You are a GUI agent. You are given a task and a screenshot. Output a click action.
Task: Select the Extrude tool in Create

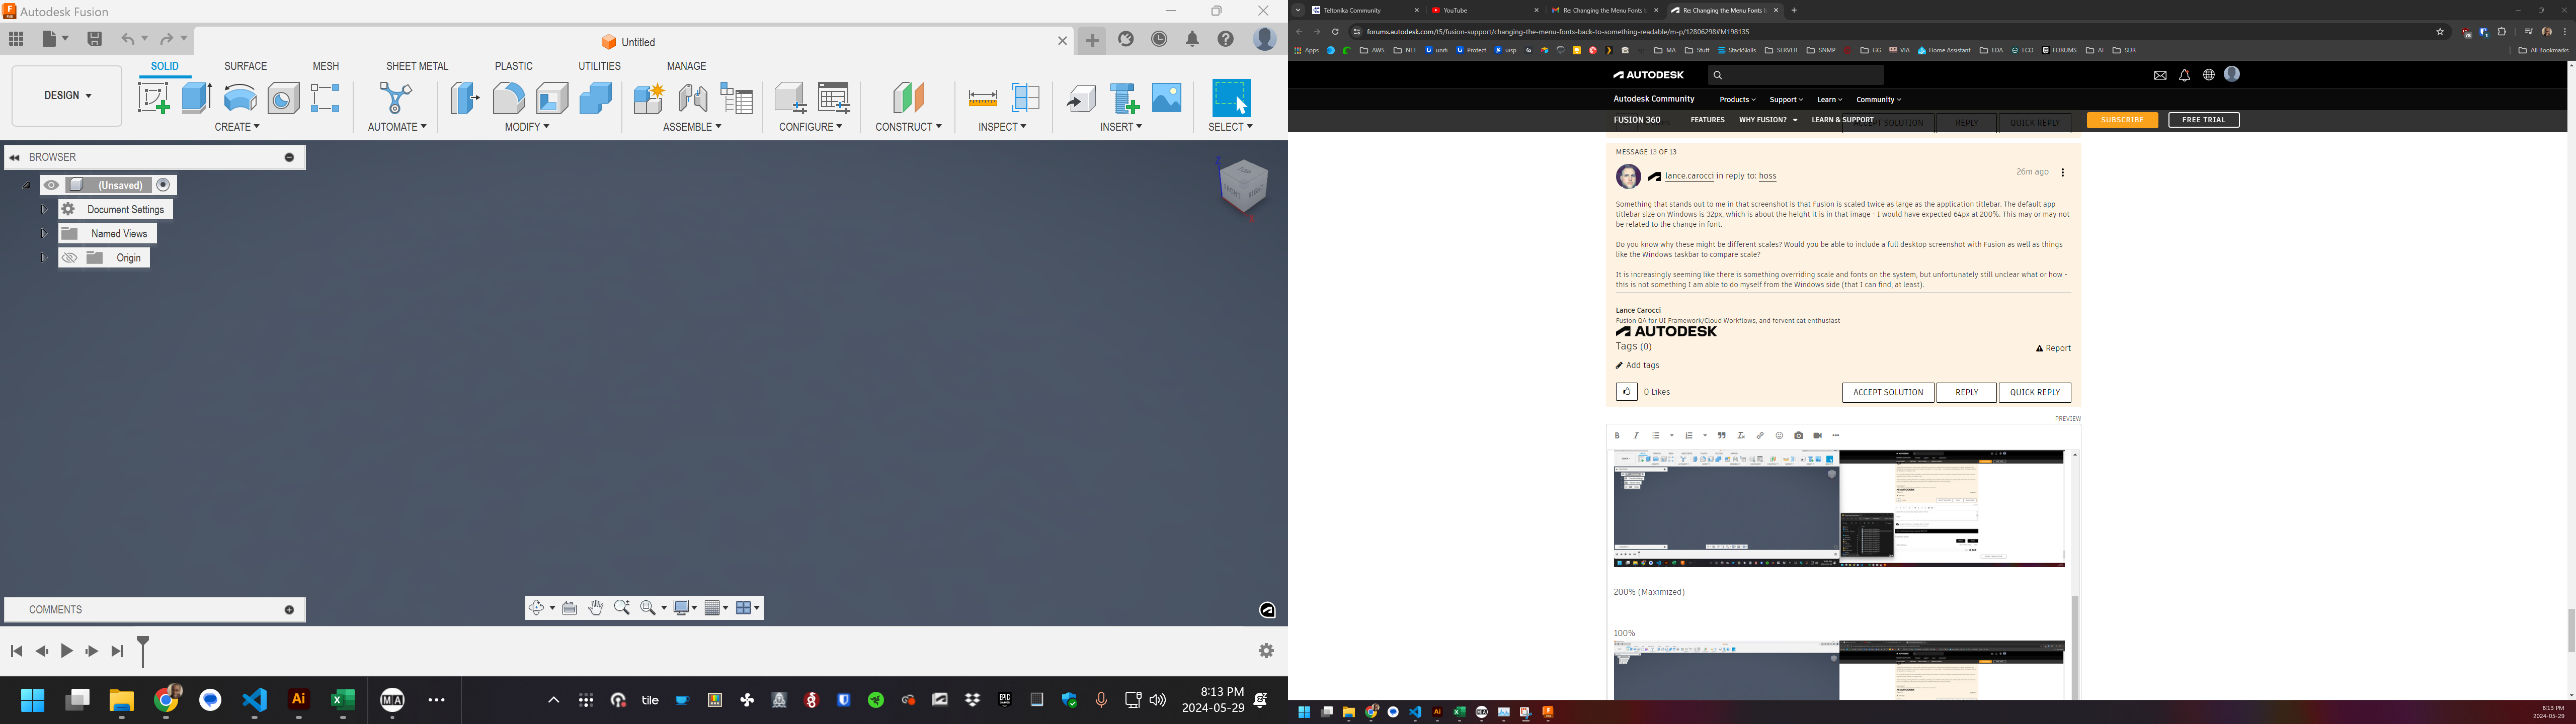click(197, 98)
